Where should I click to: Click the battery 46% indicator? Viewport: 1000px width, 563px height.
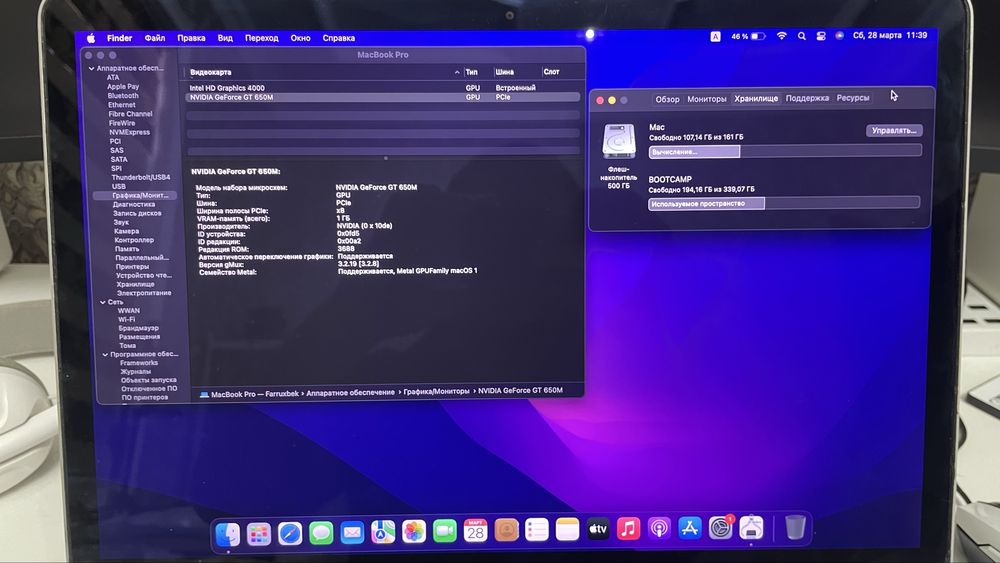(748, 36)
